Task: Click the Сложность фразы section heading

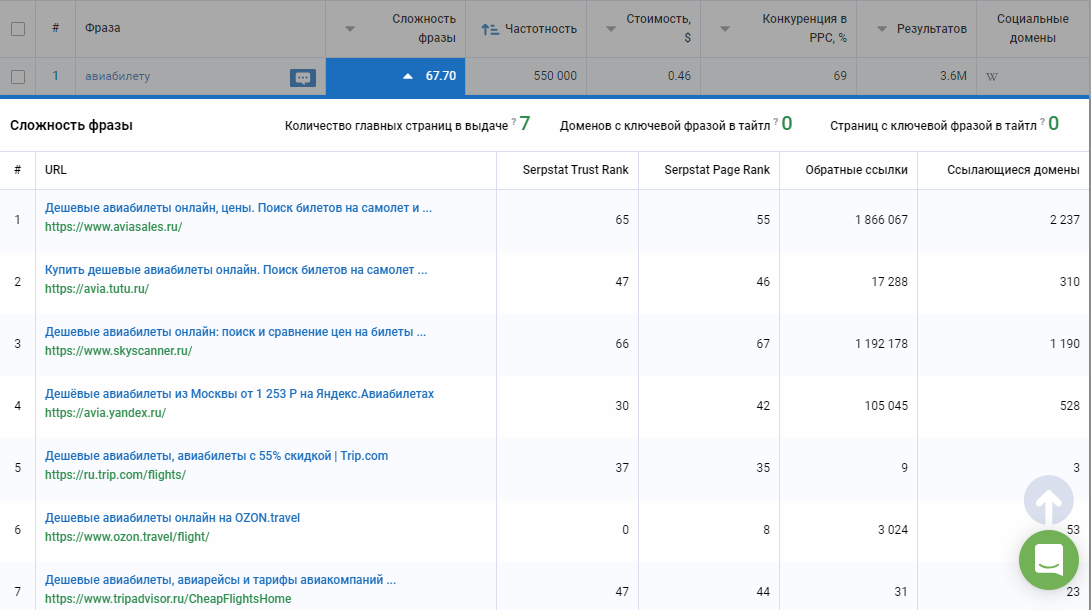Action: 71,126
